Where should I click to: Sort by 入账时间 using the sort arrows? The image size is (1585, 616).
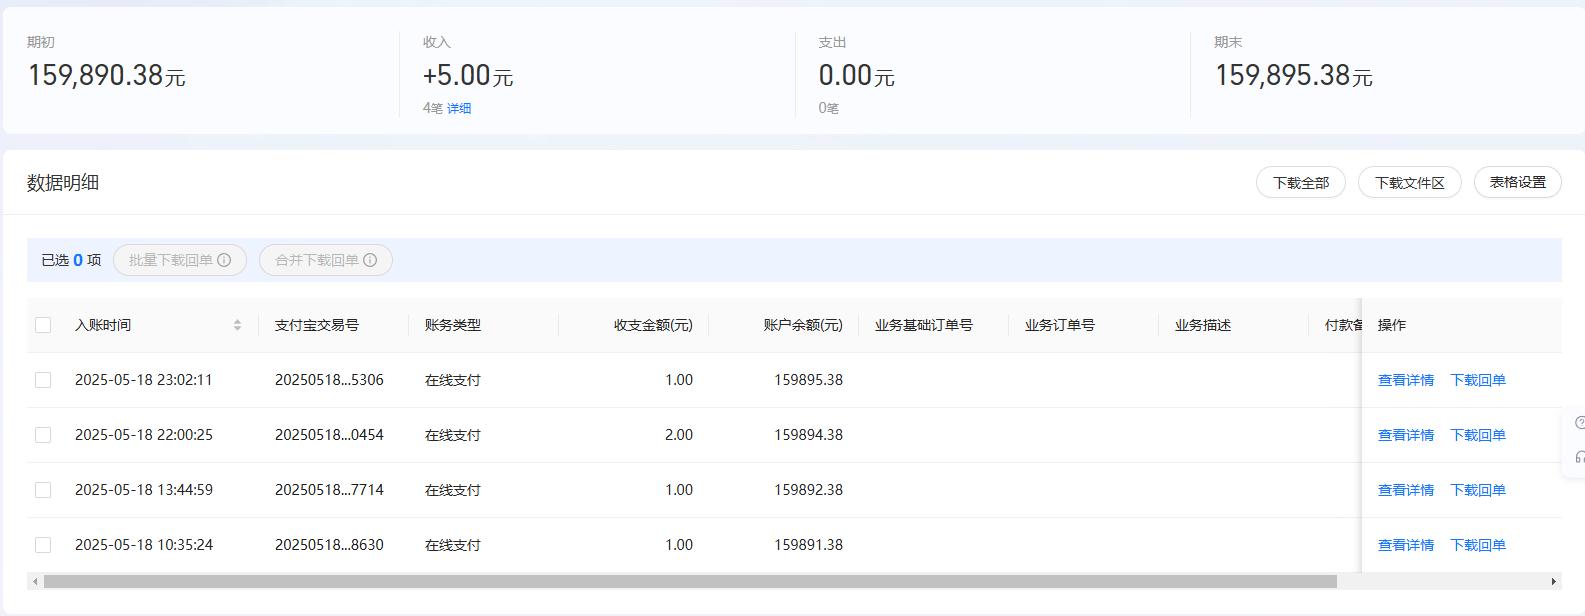(x=237, y=325)
